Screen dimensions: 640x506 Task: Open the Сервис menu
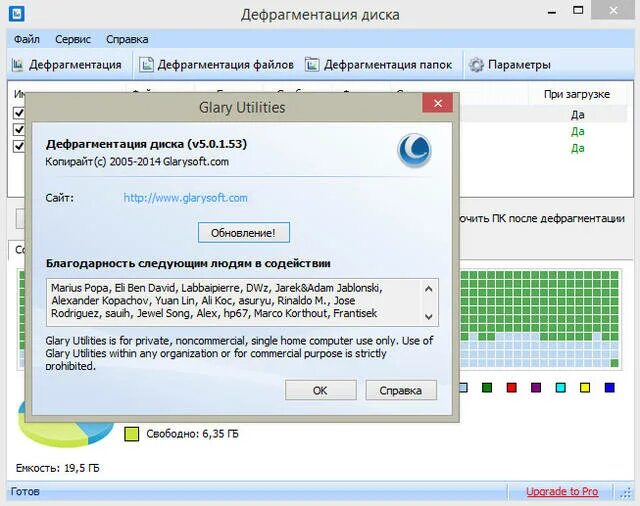[x=73, y=40]
